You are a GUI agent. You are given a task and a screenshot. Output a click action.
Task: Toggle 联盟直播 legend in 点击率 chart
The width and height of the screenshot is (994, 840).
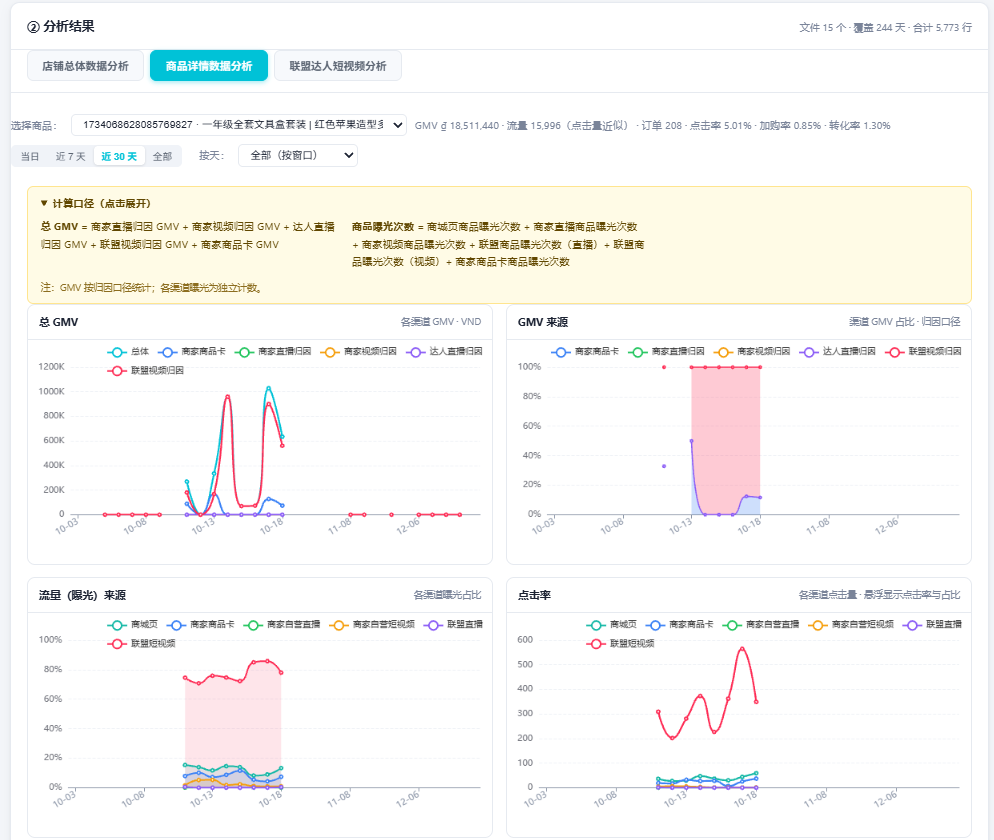933,625
